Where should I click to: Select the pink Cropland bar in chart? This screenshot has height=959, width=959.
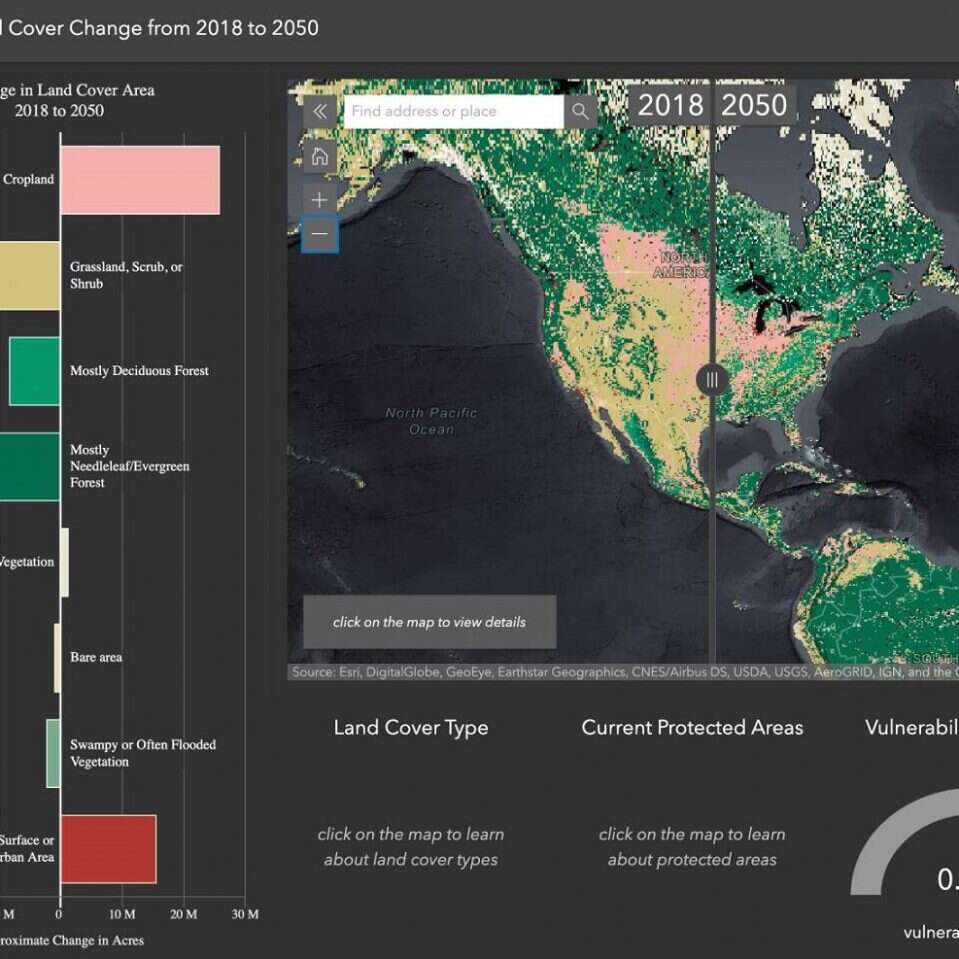tap(140, 180)
